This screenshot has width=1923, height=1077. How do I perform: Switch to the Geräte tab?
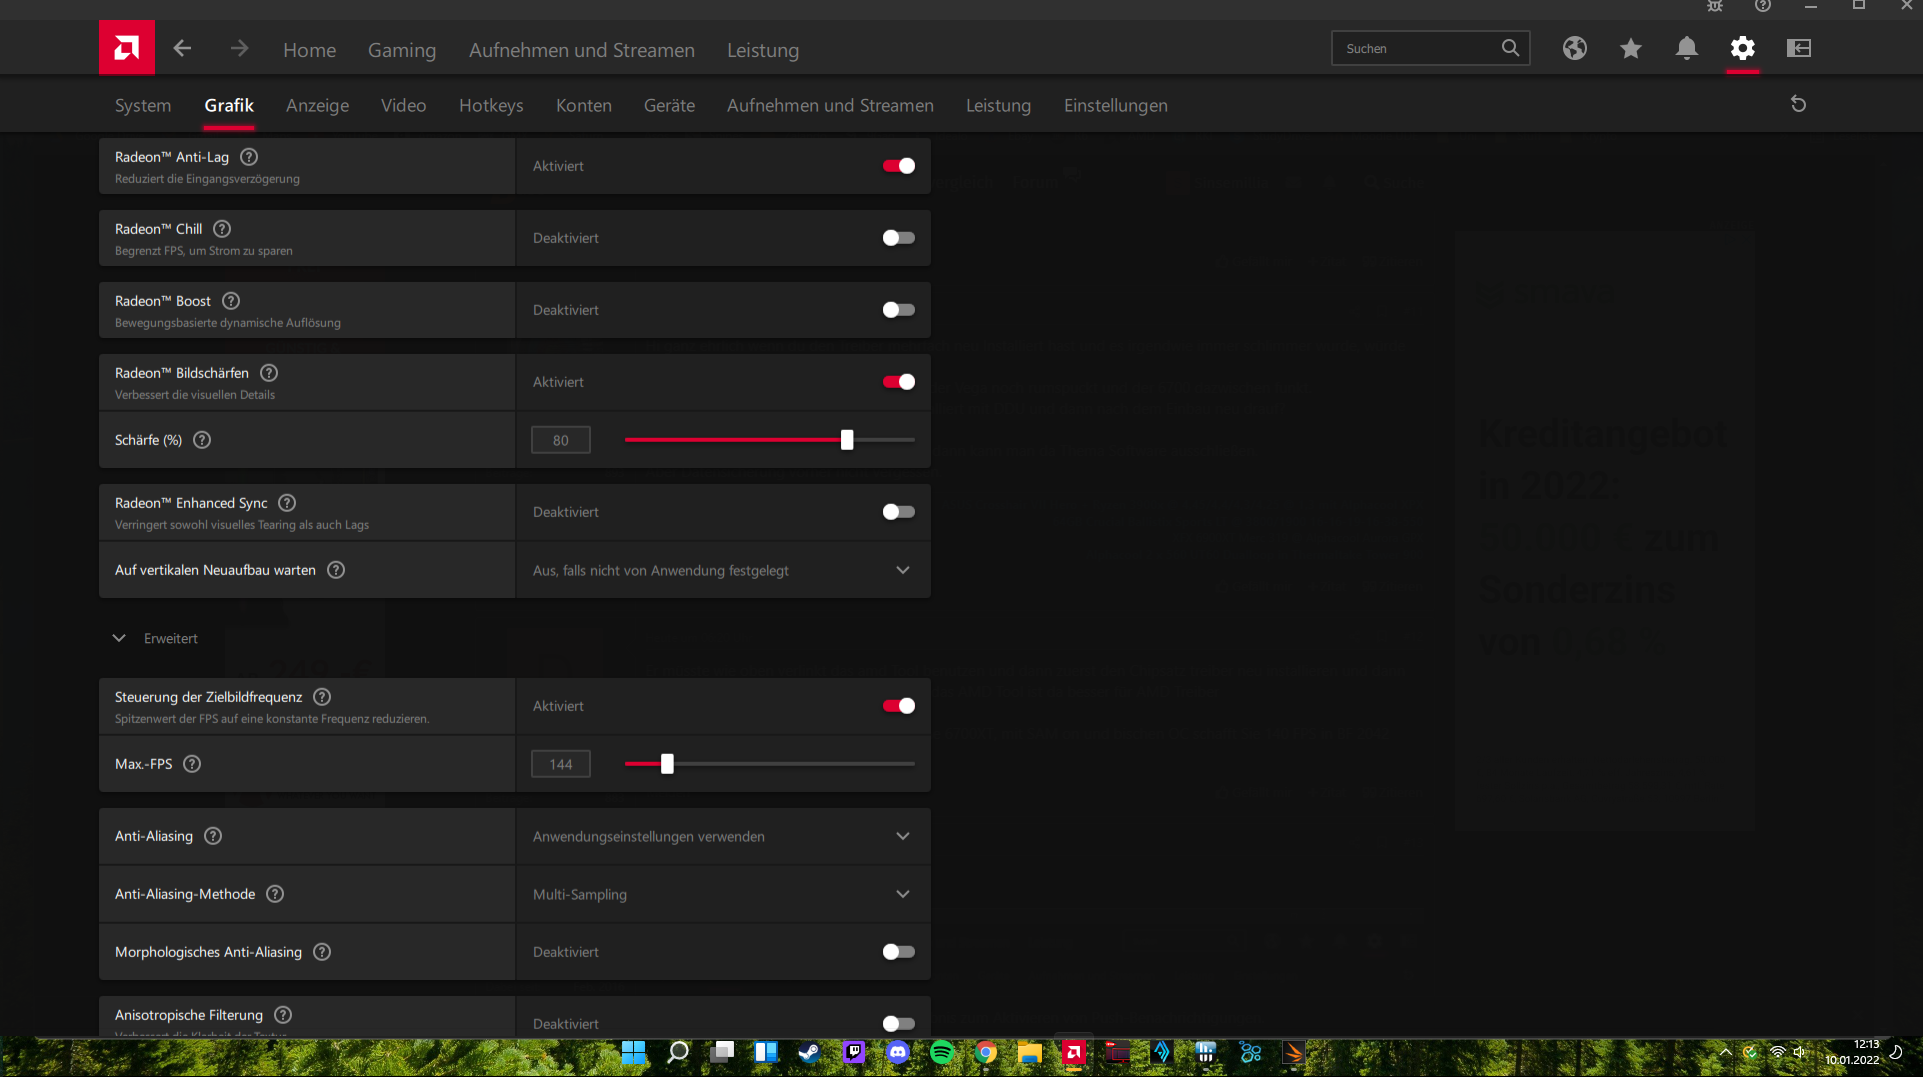pyautogui.click(x=669, y=105)
